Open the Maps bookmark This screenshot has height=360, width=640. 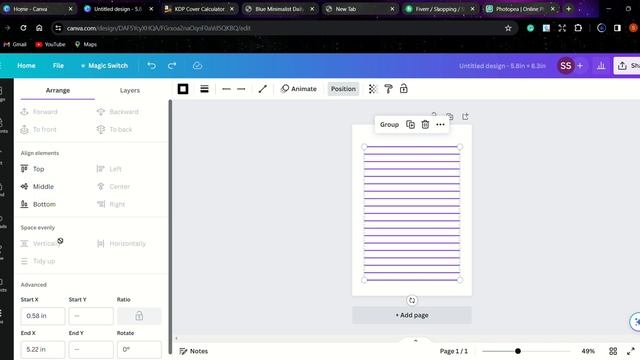pos(86,44)
